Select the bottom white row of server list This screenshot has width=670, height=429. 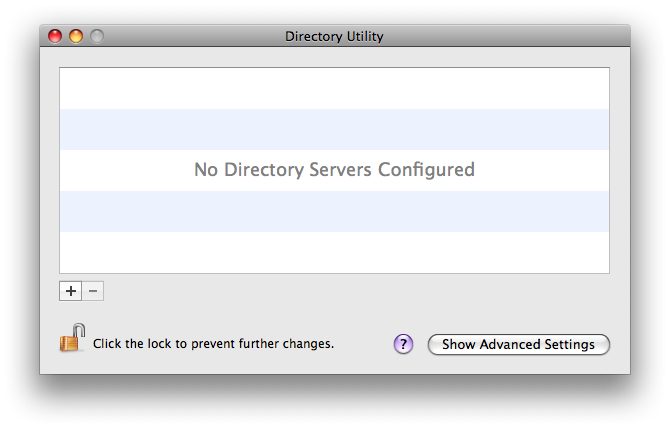coord(334,251)
